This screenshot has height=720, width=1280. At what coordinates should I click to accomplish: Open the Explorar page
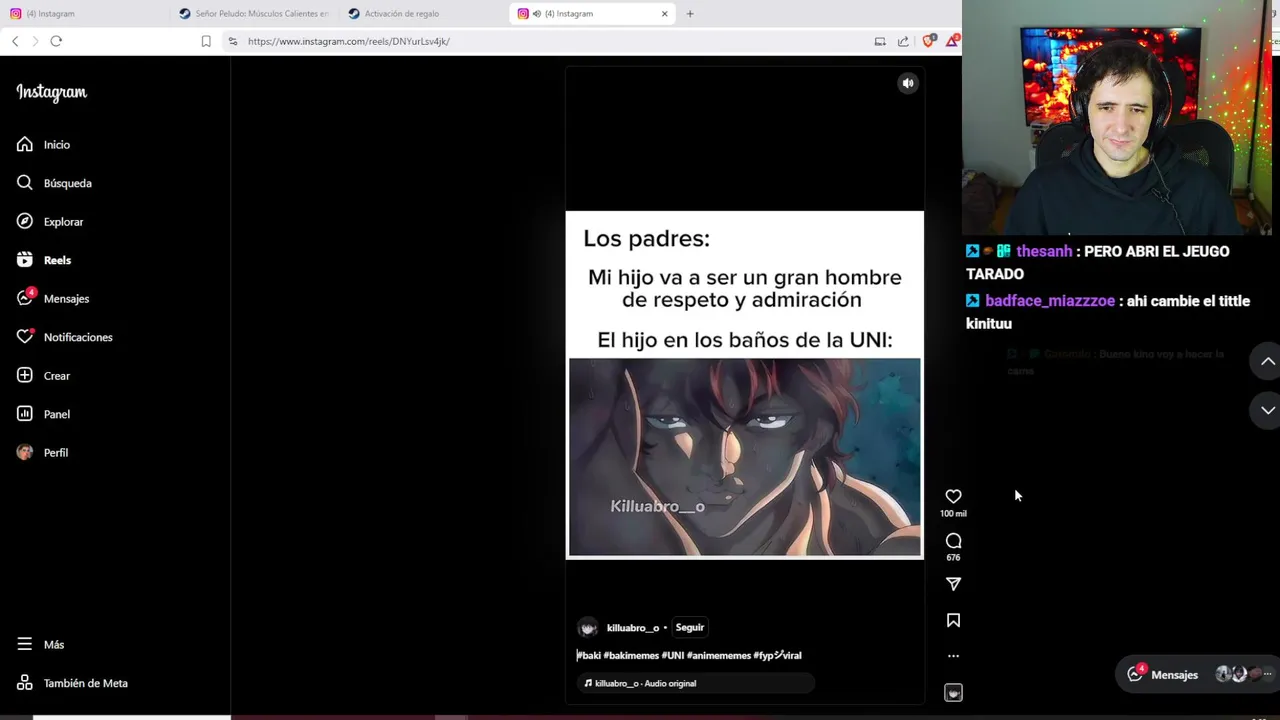[x=50, y=222]
